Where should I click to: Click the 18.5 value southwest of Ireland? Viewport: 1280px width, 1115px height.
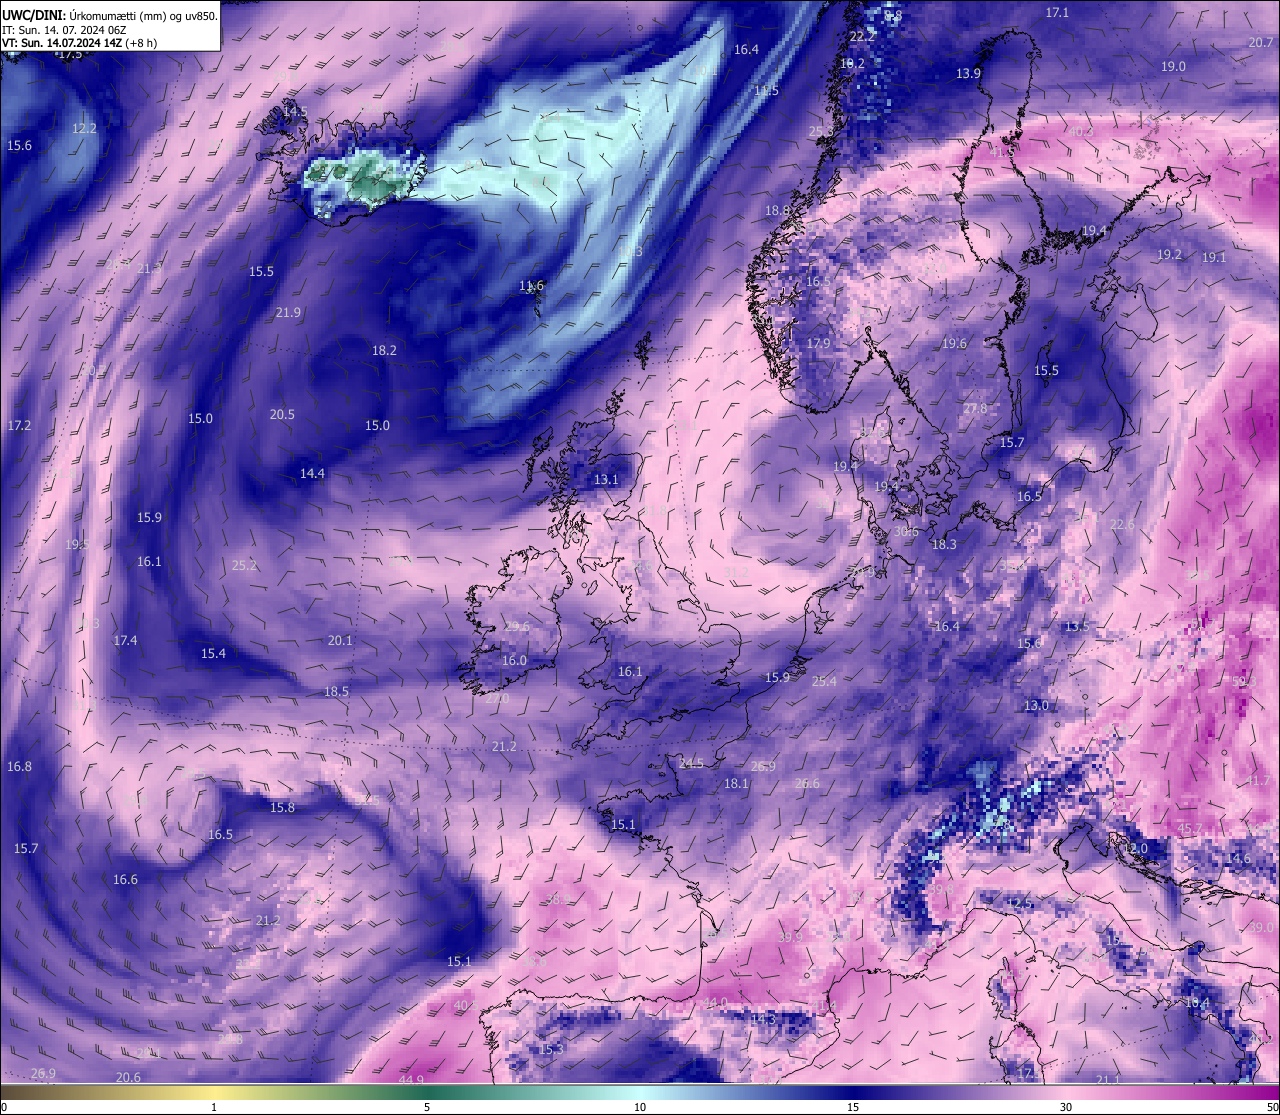[x=336, y=691]
